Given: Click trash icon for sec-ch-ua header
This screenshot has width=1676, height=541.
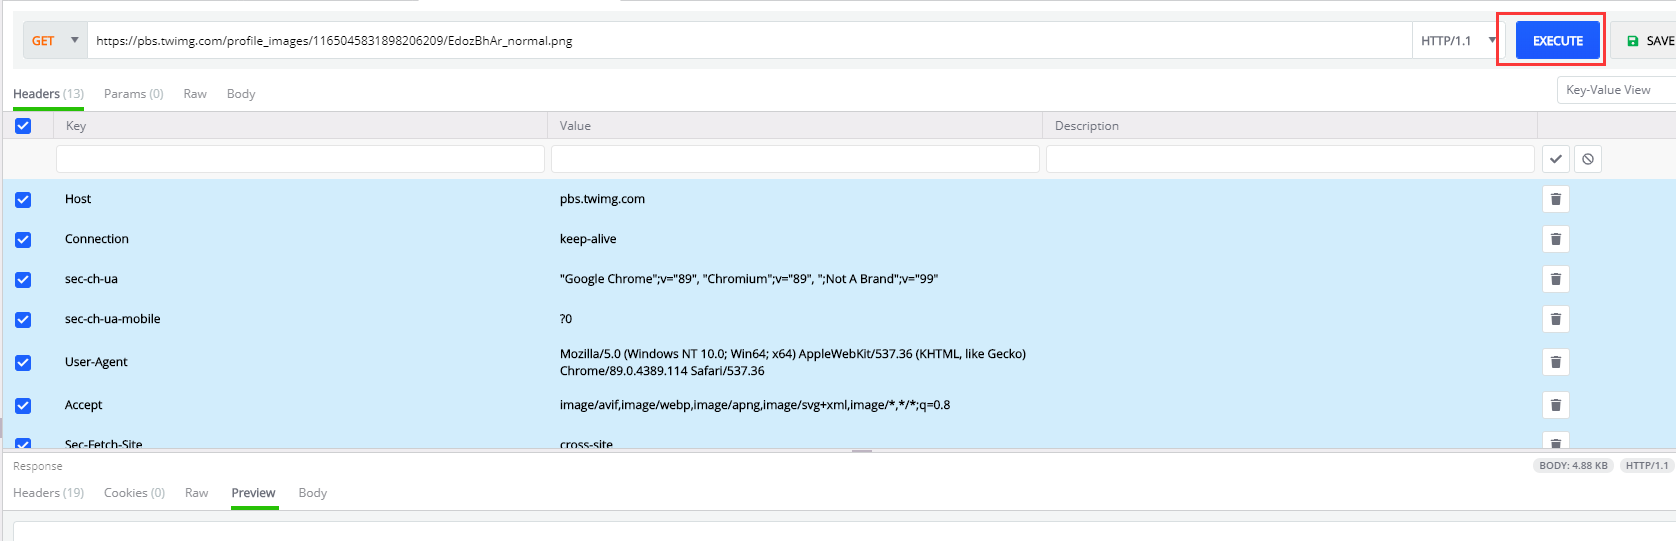Looking at the screenshot, I should click(x=1555, y=279).
